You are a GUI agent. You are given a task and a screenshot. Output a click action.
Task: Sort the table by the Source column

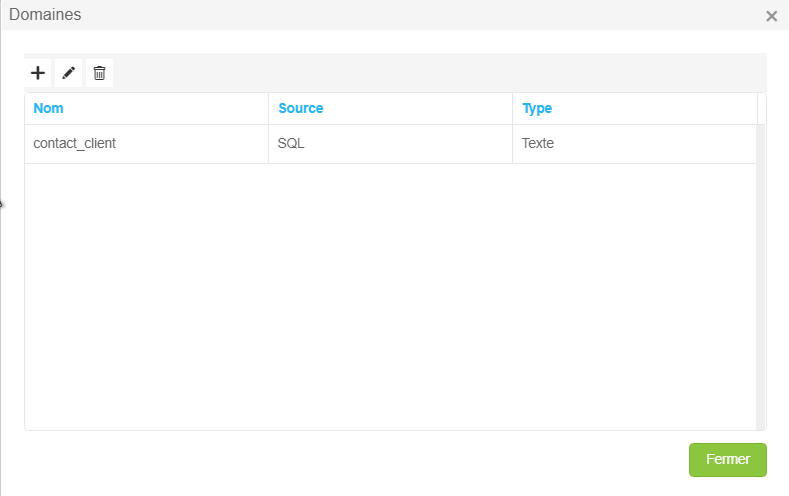pyautogui.click(x=300, y=108)
